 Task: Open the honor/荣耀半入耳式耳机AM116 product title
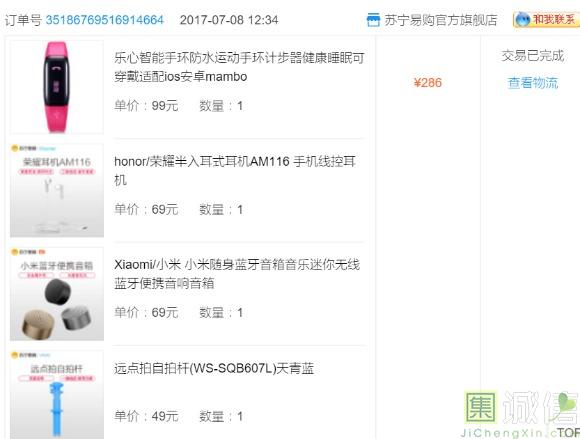click(x=235, y=170)
